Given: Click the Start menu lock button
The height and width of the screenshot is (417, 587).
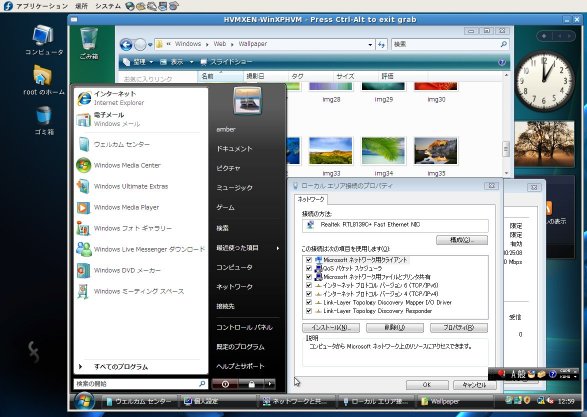Looking at the screenshot, I should pos(251,384).
